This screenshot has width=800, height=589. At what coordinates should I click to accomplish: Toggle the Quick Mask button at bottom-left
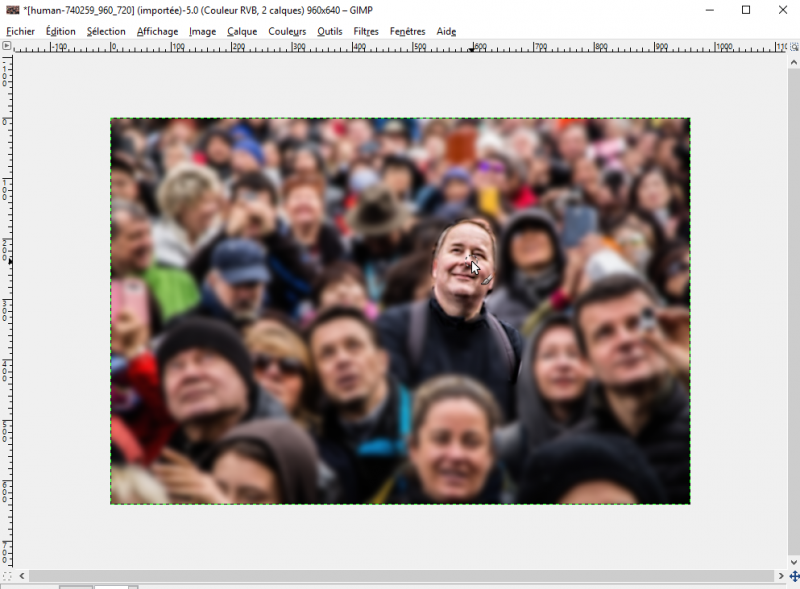7,576
